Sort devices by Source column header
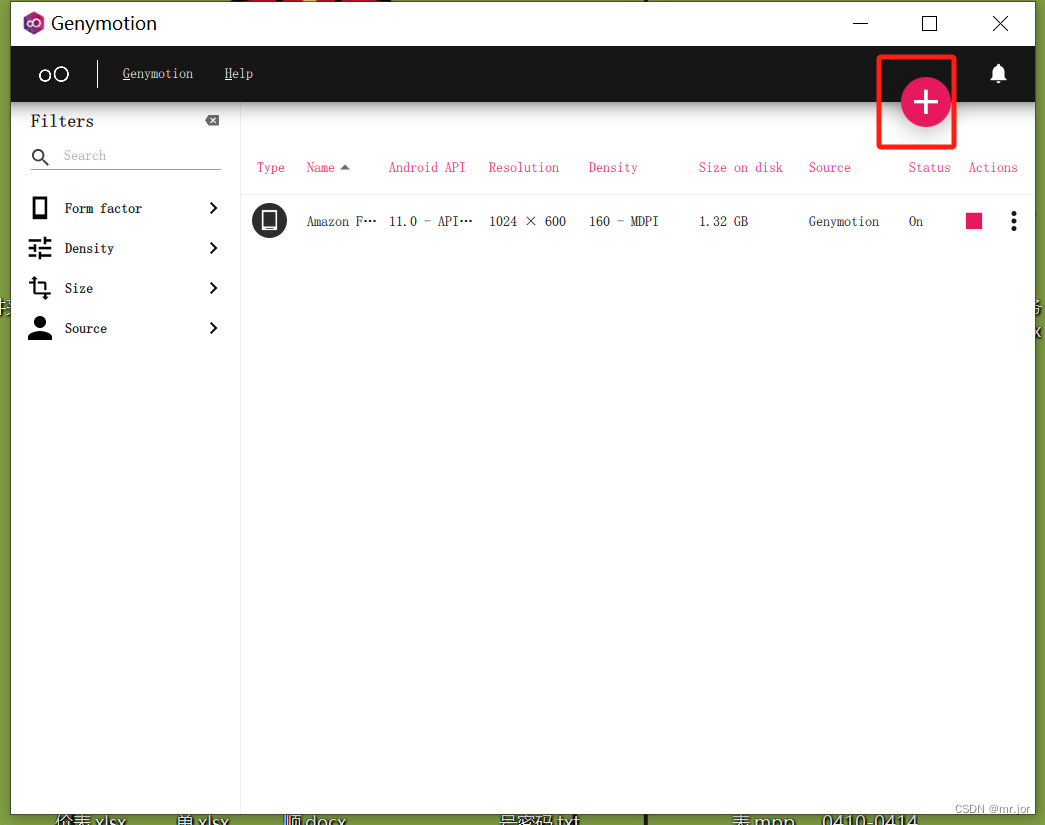 pyautogui.click(x=830, y=168)
